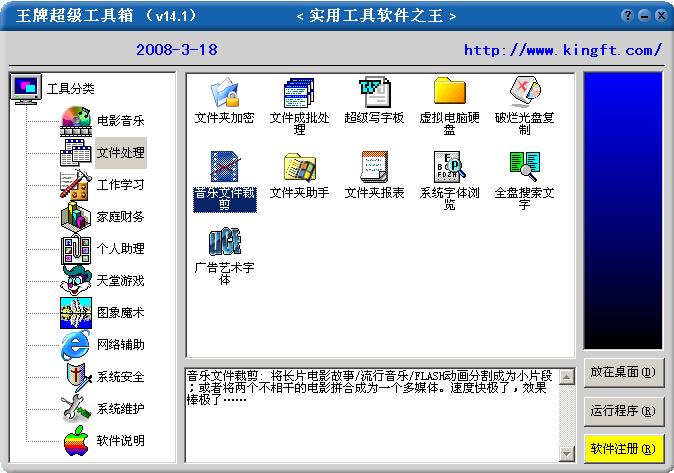
Task: Click the 全盘搜索文字 magnifier icon
Action: click(x=524, y=167)
